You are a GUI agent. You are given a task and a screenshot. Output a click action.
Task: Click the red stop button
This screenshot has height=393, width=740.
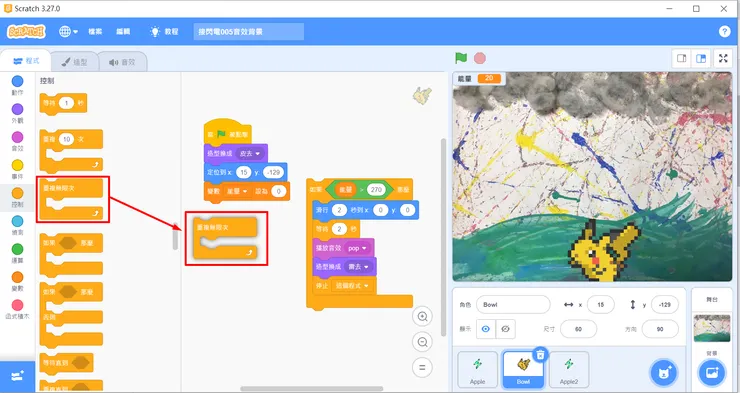[479, 58]
